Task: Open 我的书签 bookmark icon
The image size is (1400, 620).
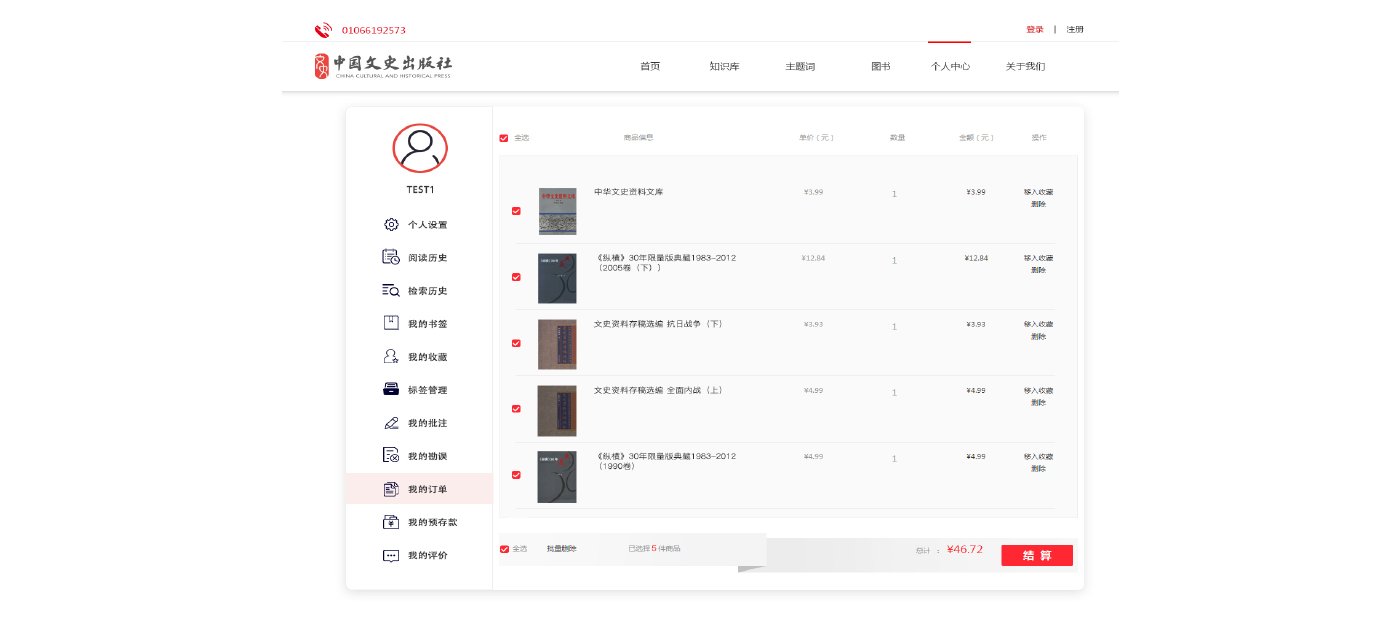Action: point(391,323)
